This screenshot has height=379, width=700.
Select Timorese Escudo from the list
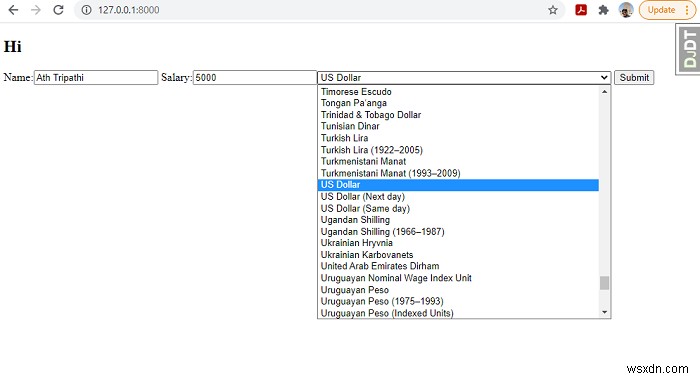pos(458,92)
